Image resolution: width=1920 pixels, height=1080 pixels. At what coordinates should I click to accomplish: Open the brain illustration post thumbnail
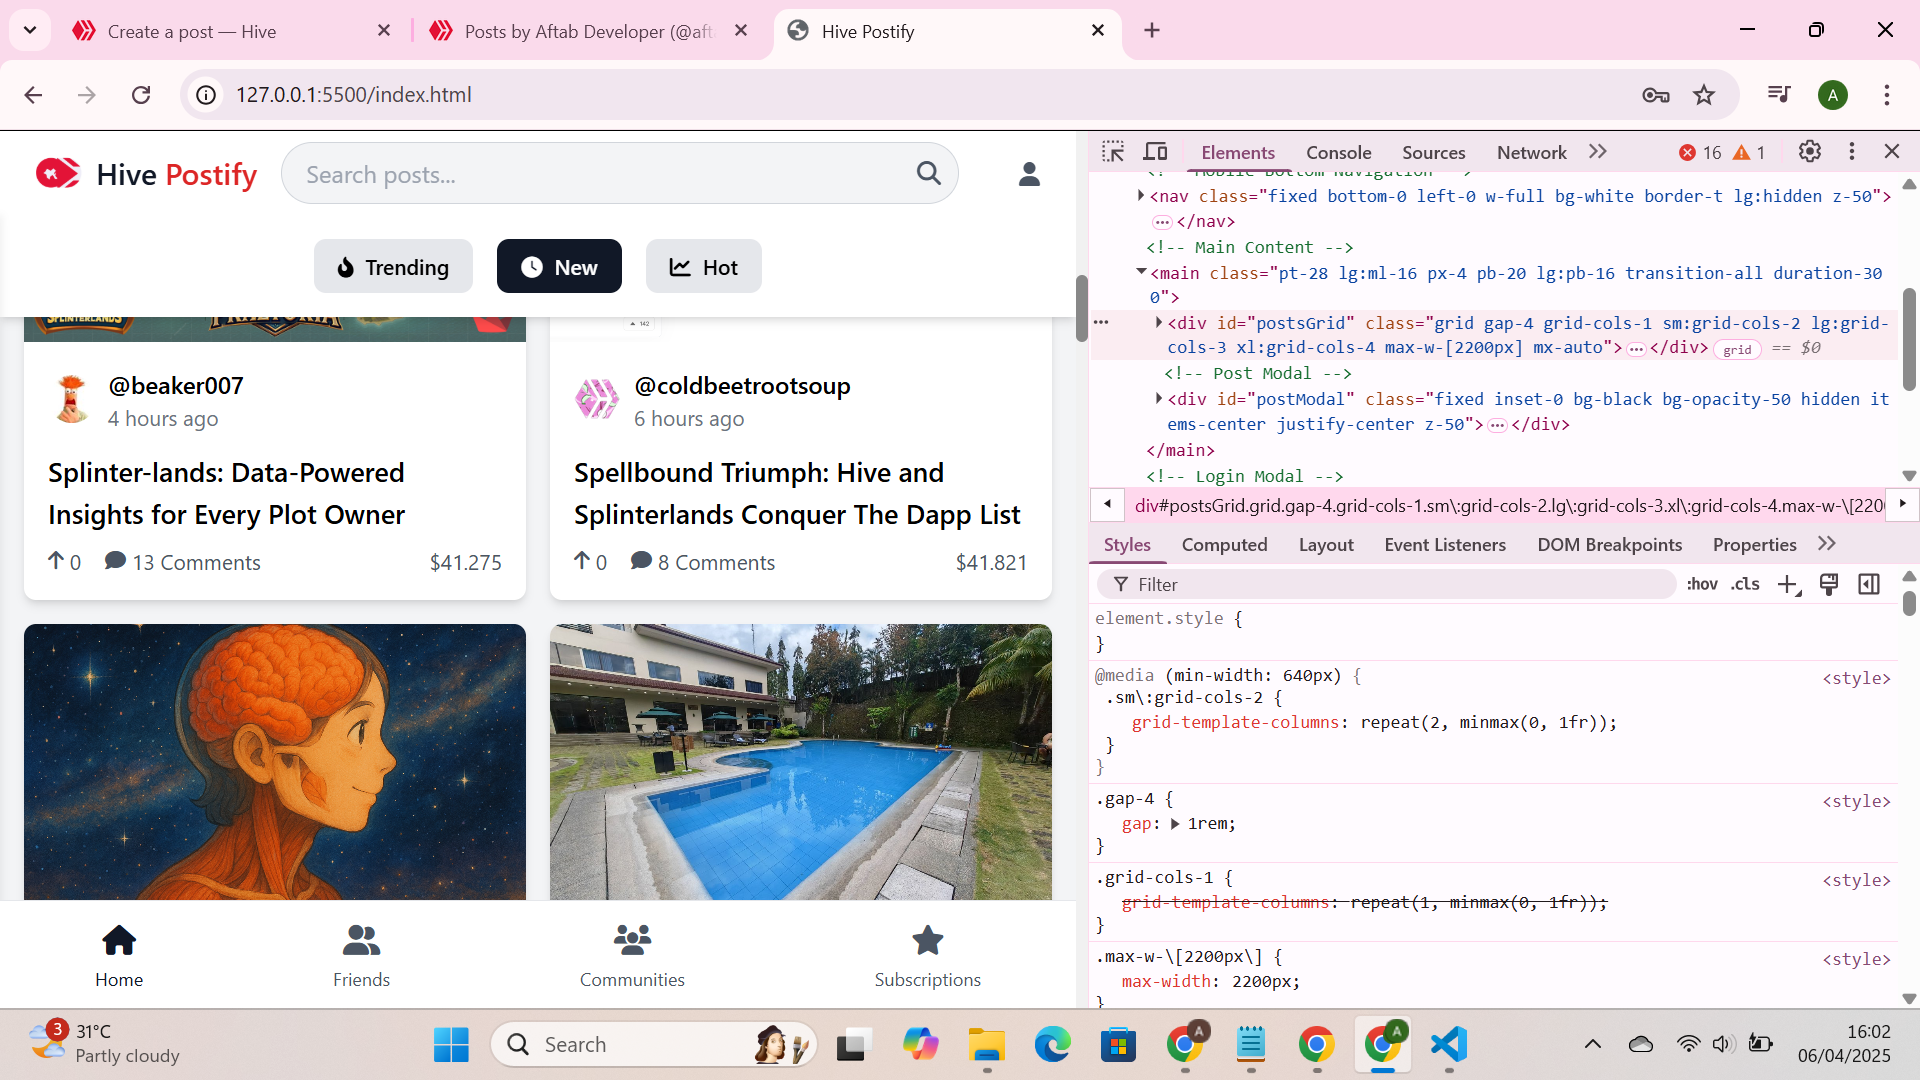275,762
